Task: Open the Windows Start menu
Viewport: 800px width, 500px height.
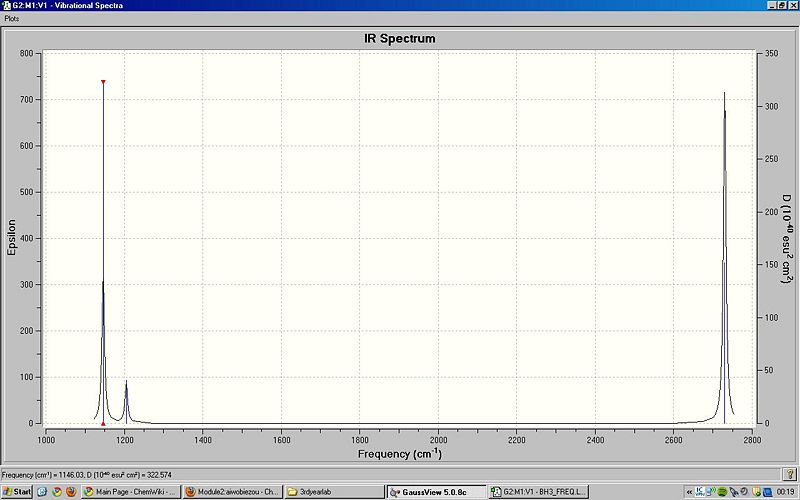Action: [17, 492]
